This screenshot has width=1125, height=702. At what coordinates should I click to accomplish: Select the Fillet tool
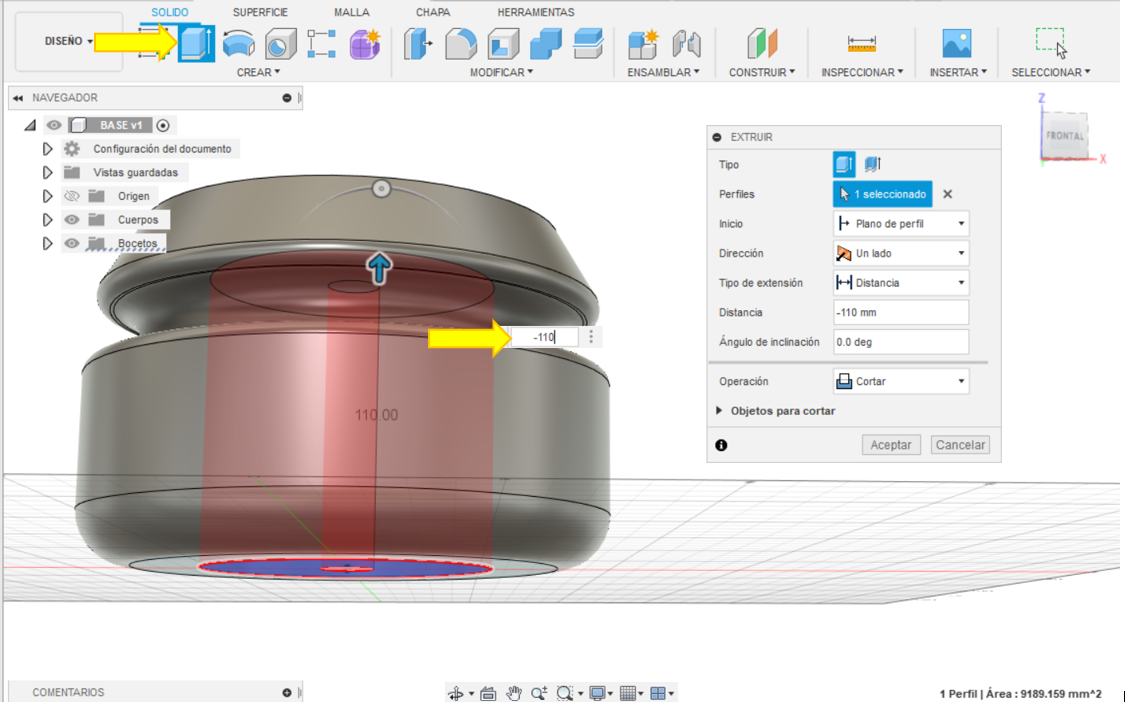tap(461, 44)
